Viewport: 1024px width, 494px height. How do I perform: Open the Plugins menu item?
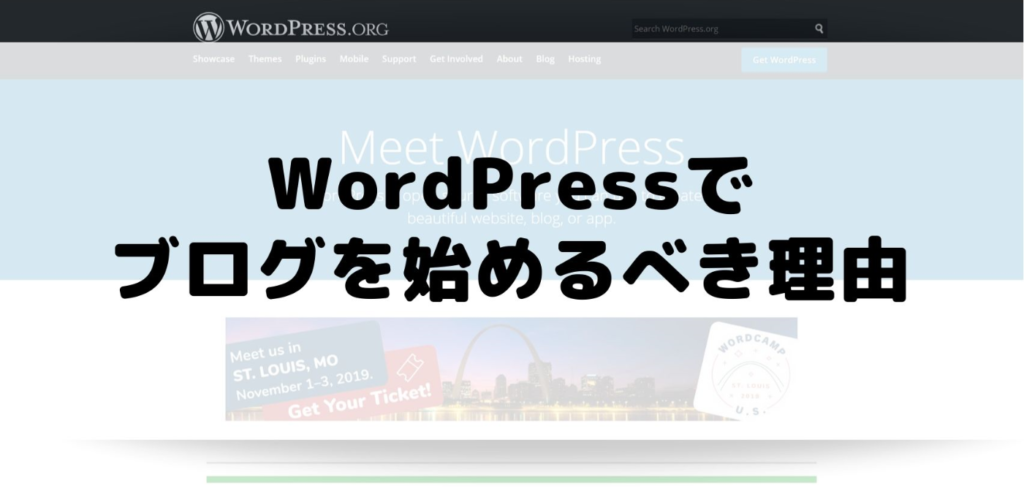pyautogui.click(x=311, y=59)
